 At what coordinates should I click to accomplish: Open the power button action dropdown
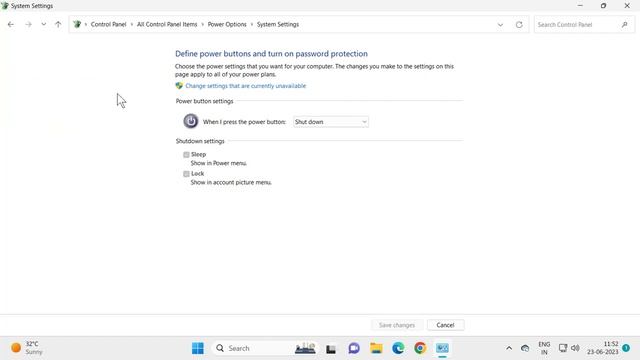point(331,122)
